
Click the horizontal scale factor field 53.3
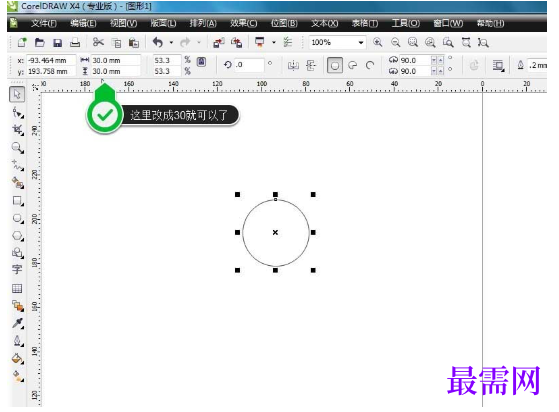(x=167, y=60)
